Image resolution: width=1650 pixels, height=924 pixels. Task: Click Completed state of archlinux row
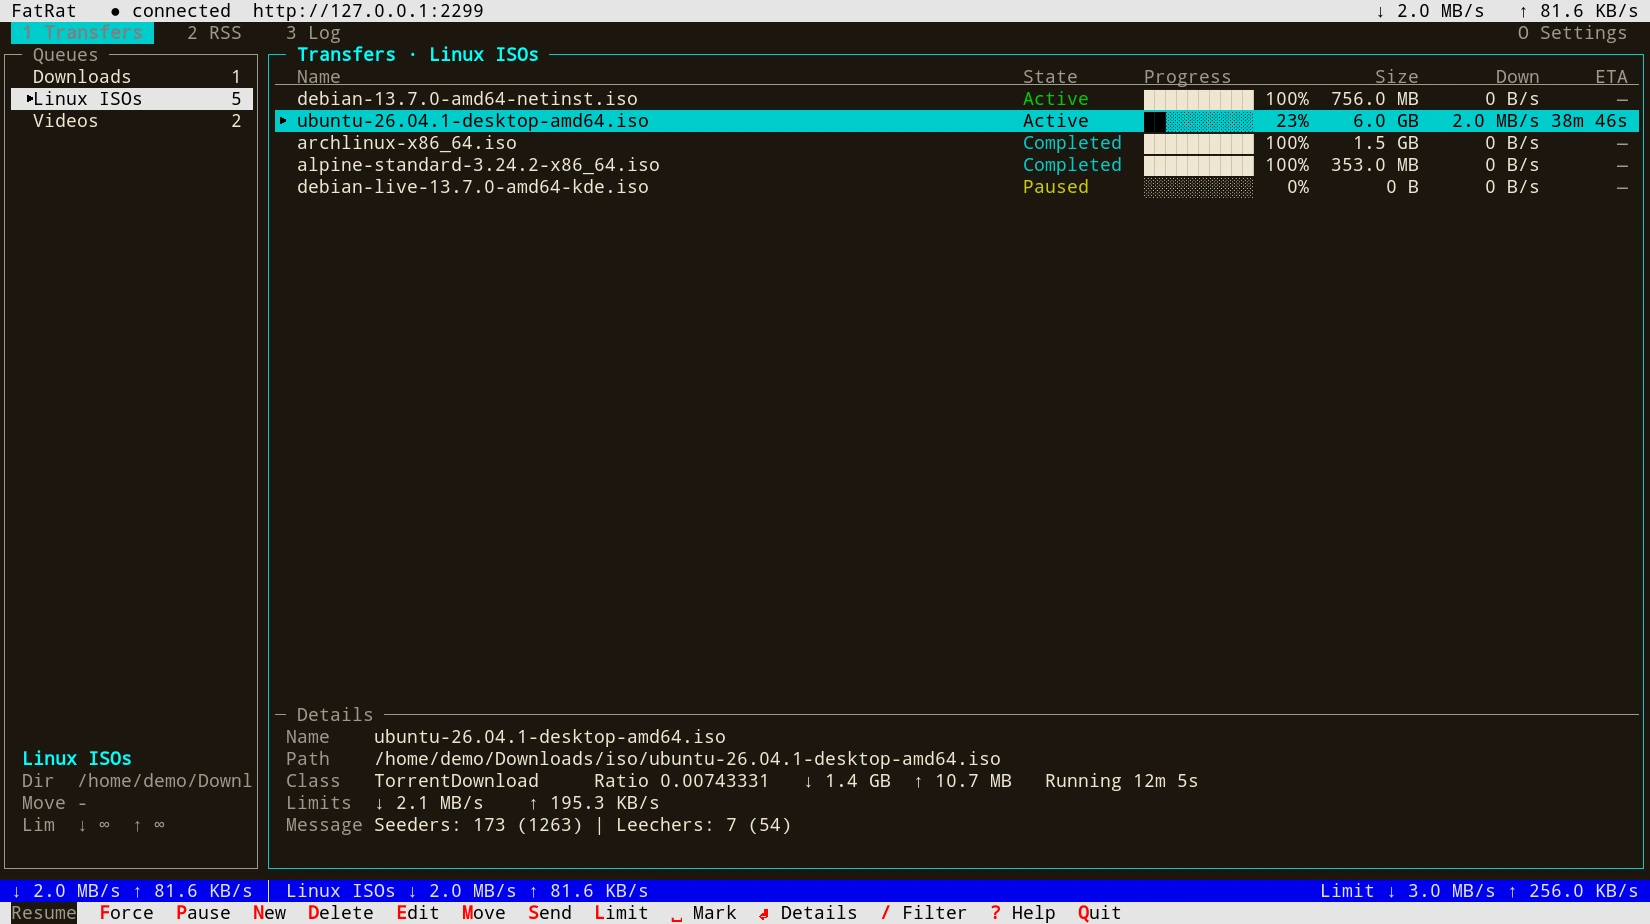(x=1072, y=143)
